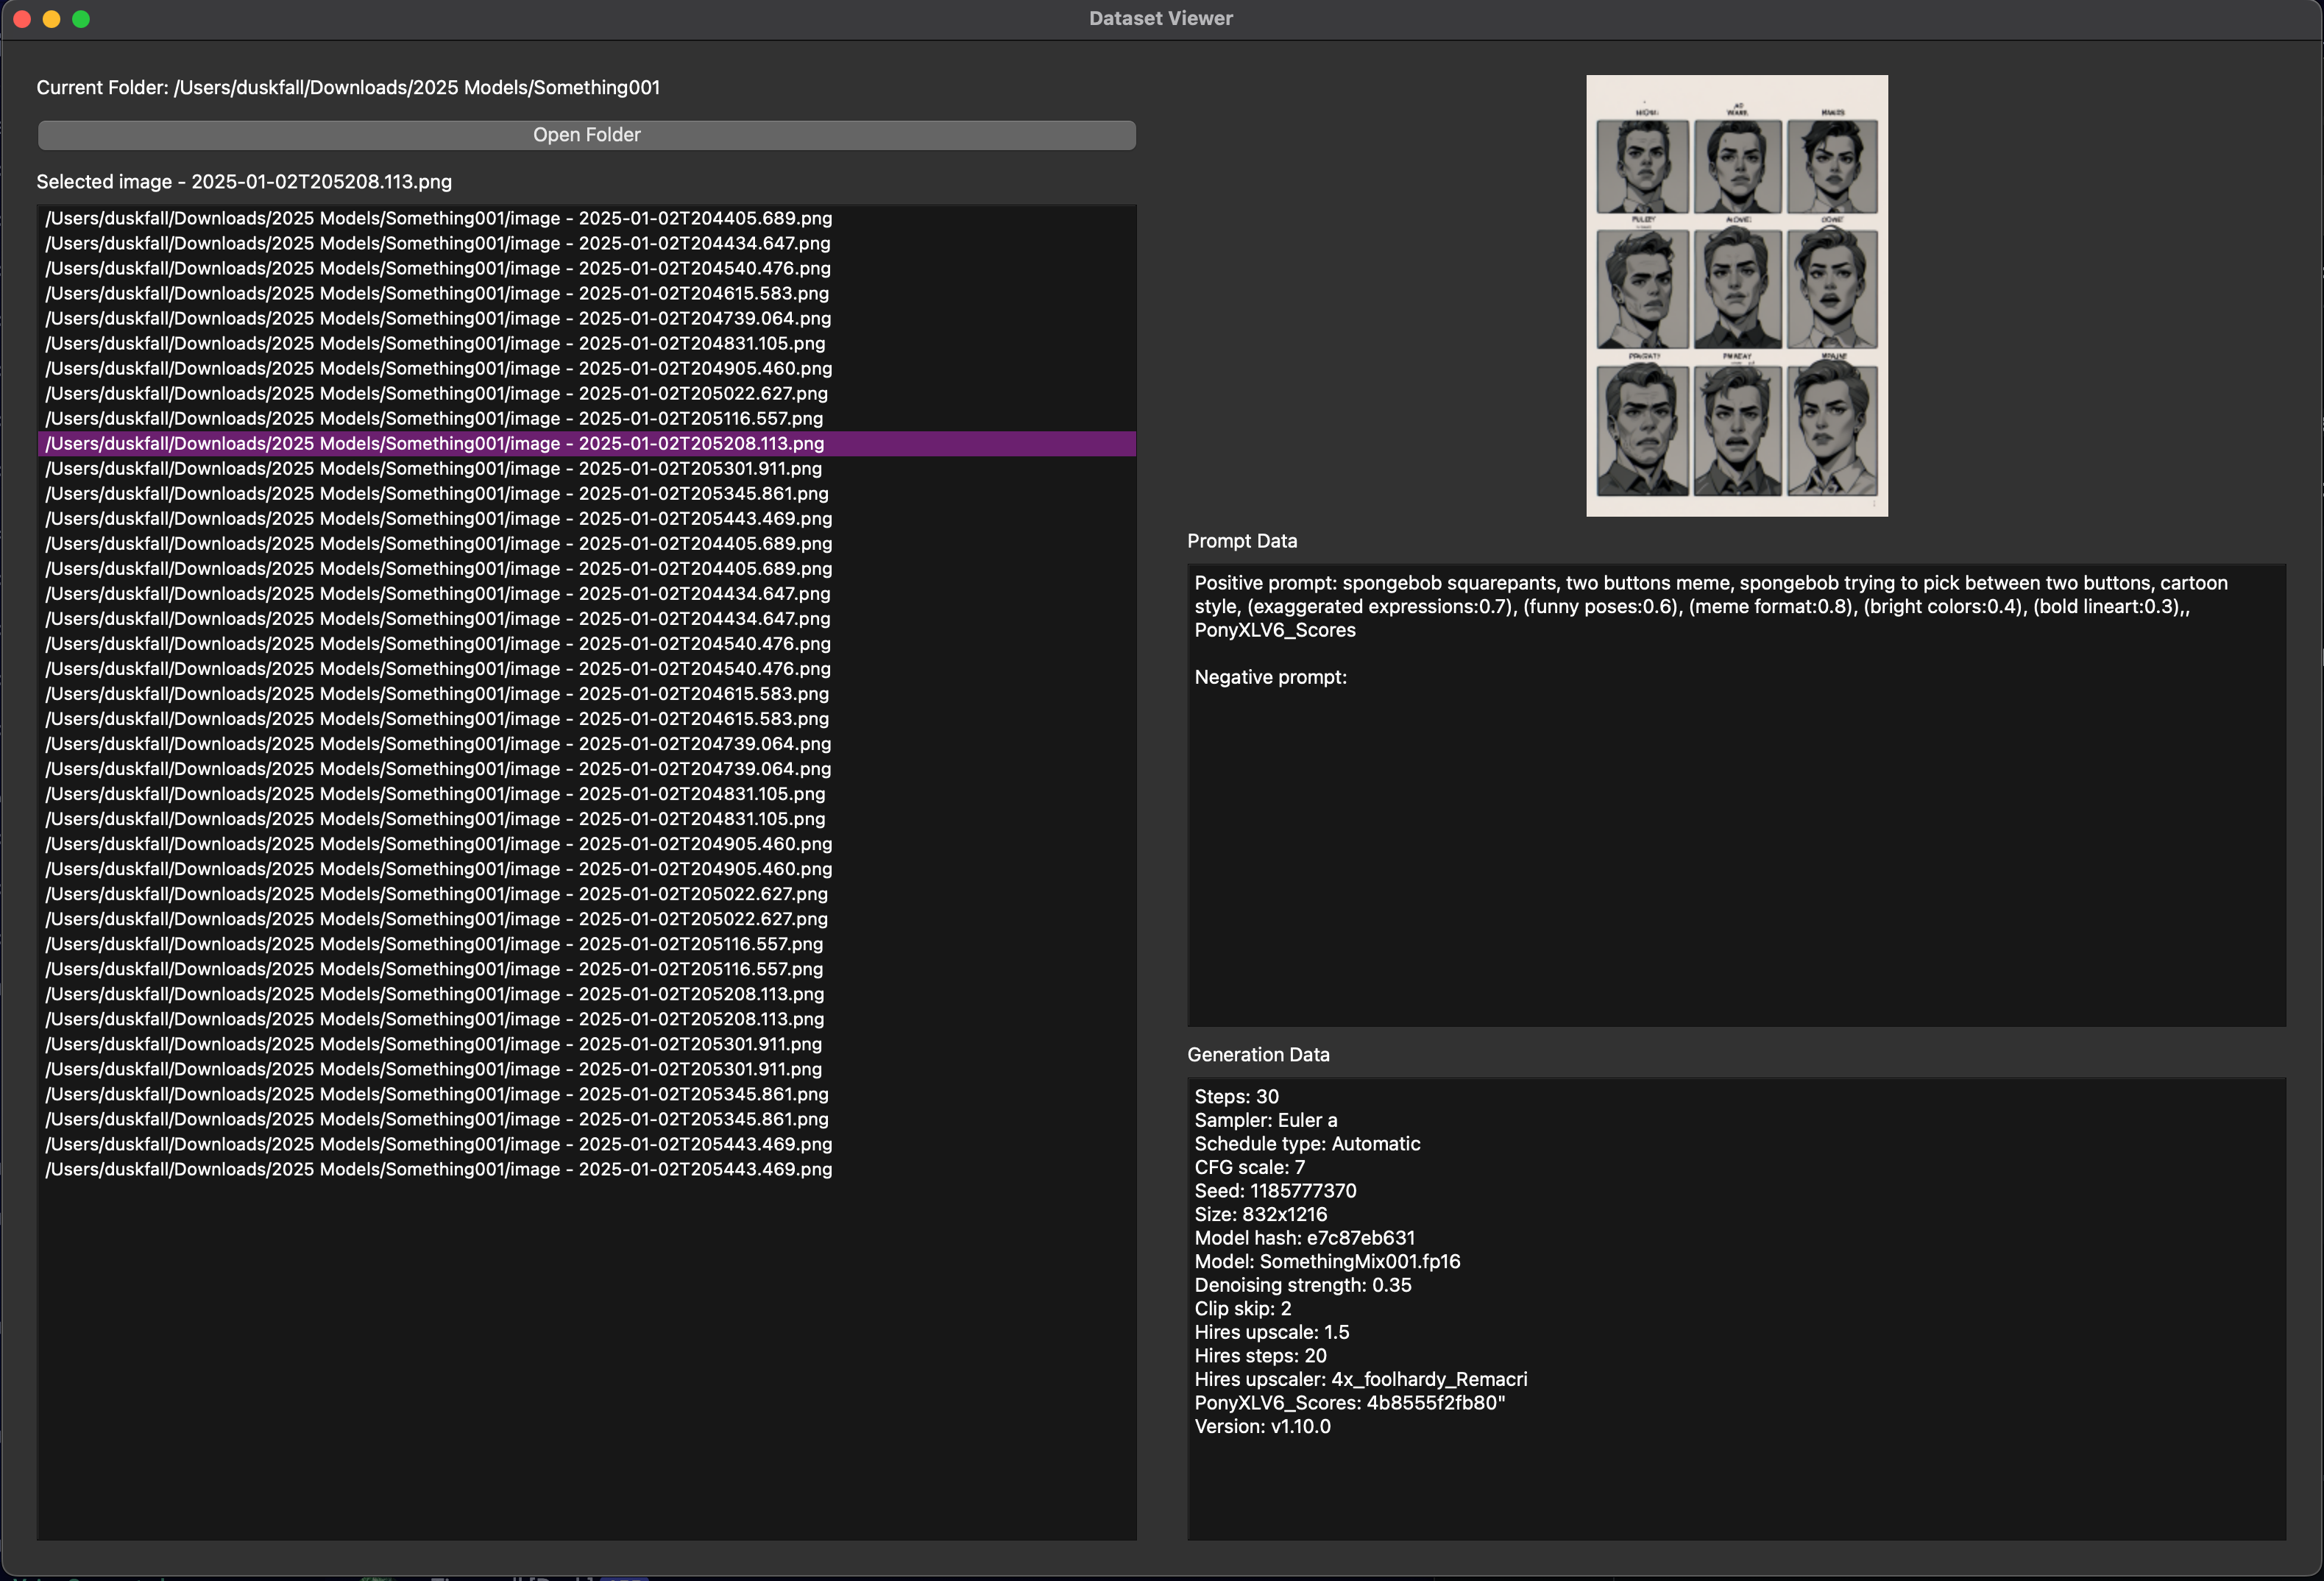Select the second-to-last file entry in the list
2324x1581 pixels.
click(x=438, y=1144)
